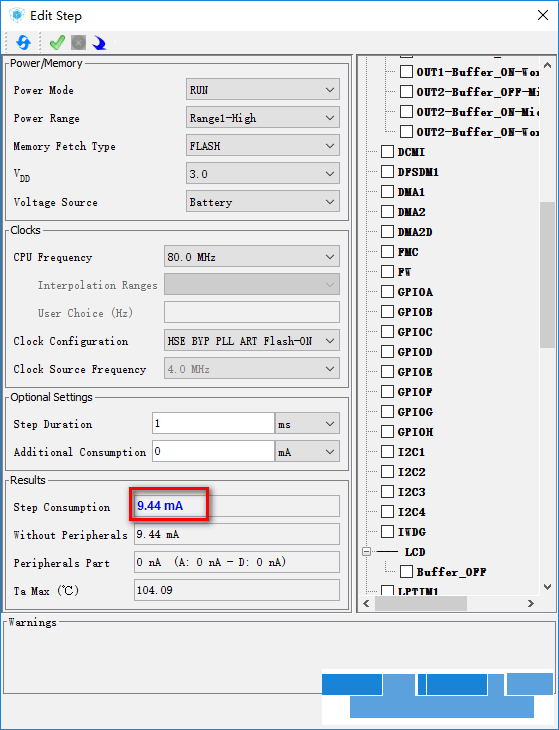This screenshot has width=559, height=730.
Task: Enable the LCD Buffer_OFF checkbox
Action: tap(406, 571)
